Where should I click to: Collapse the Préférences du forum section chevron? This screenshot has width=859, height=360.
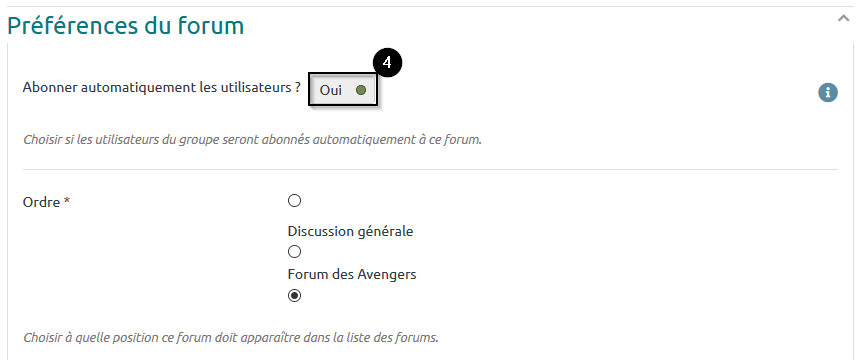(843, 19)
